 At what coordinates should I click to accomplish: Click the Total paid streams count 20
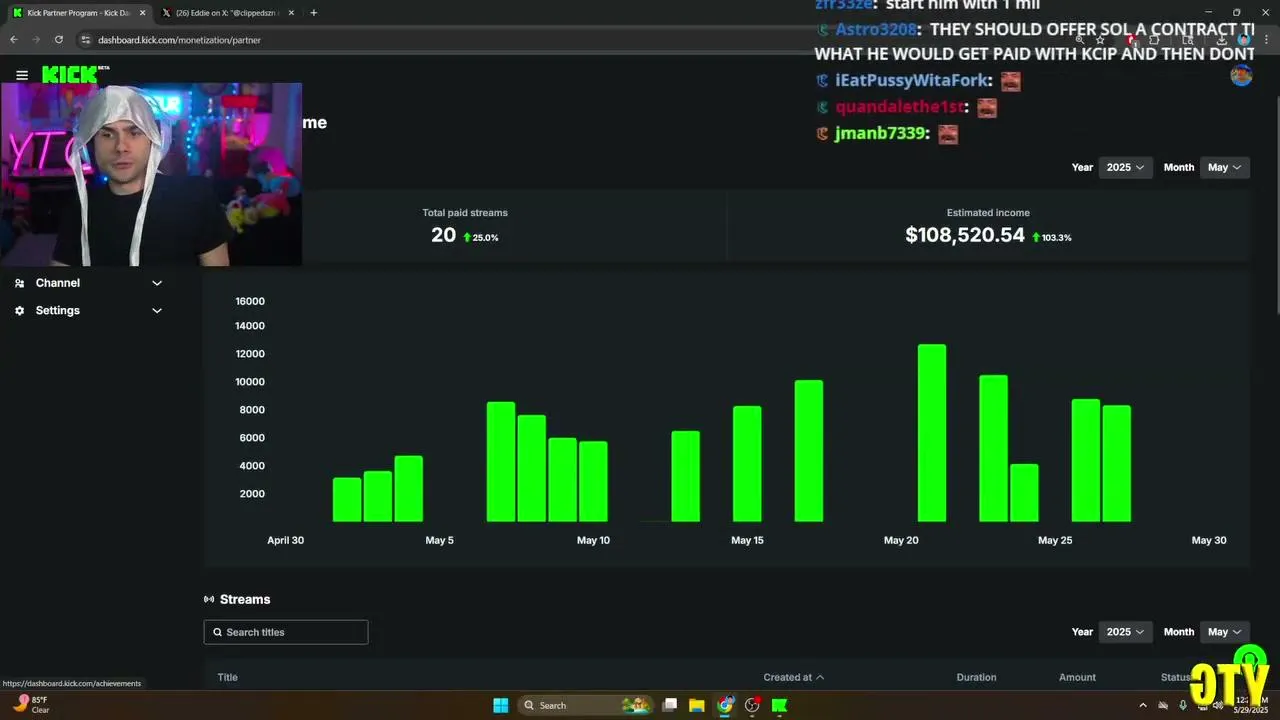tap(443, 235)
